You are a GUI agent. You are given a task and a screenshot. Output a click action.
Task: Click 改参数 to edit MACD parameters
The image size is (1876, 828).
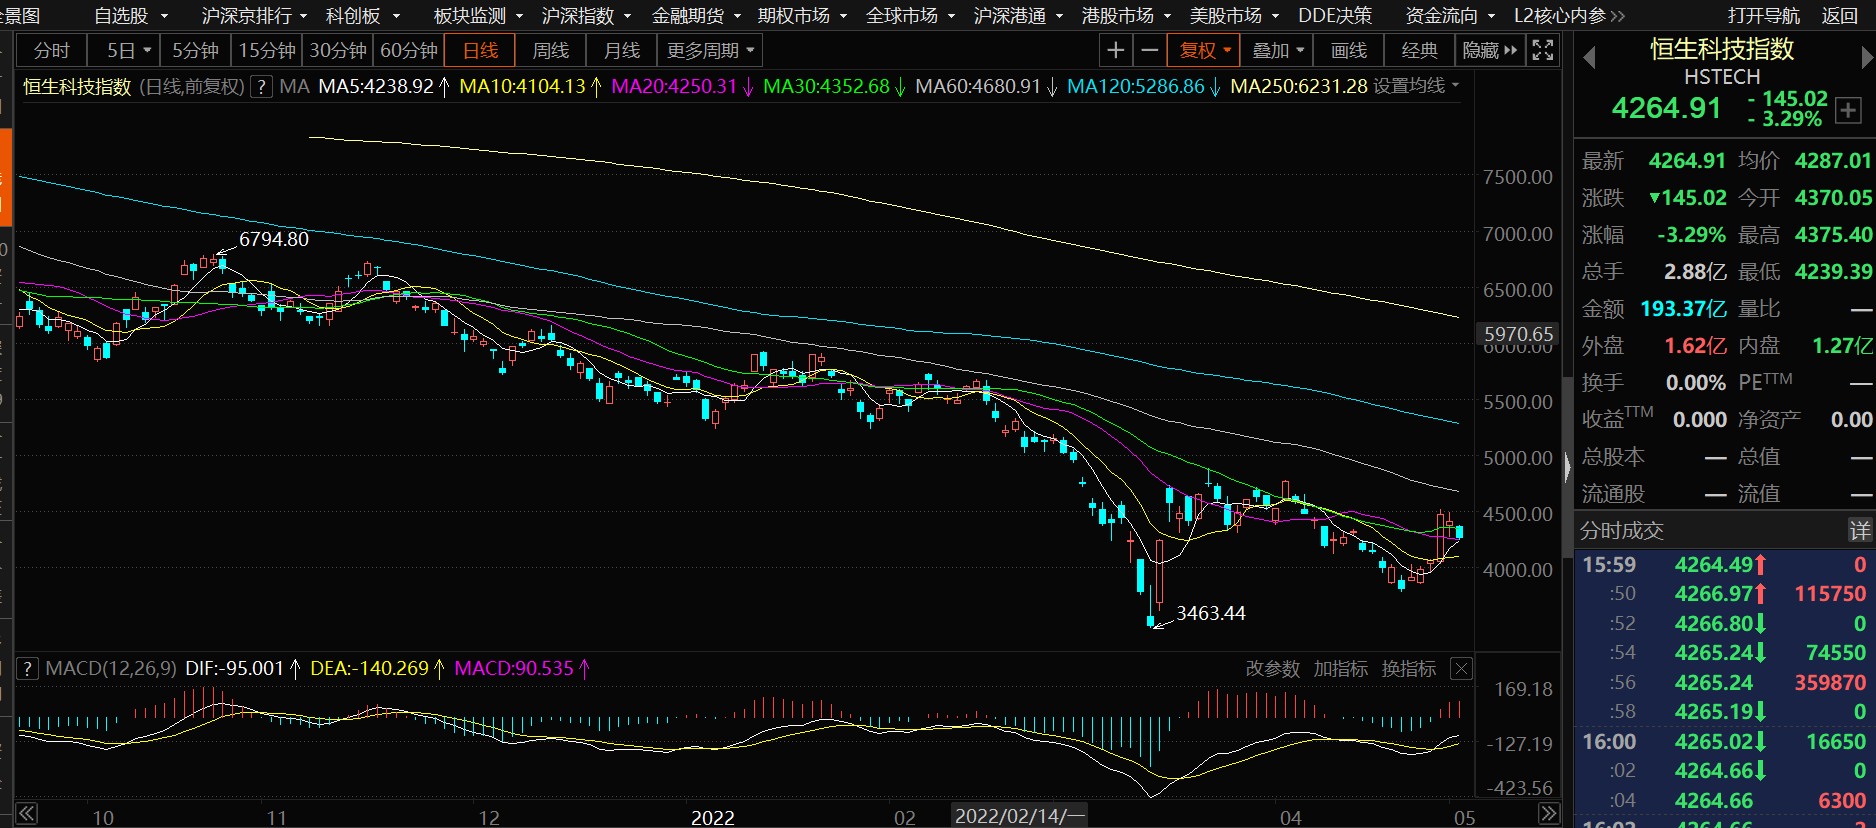1272,669
